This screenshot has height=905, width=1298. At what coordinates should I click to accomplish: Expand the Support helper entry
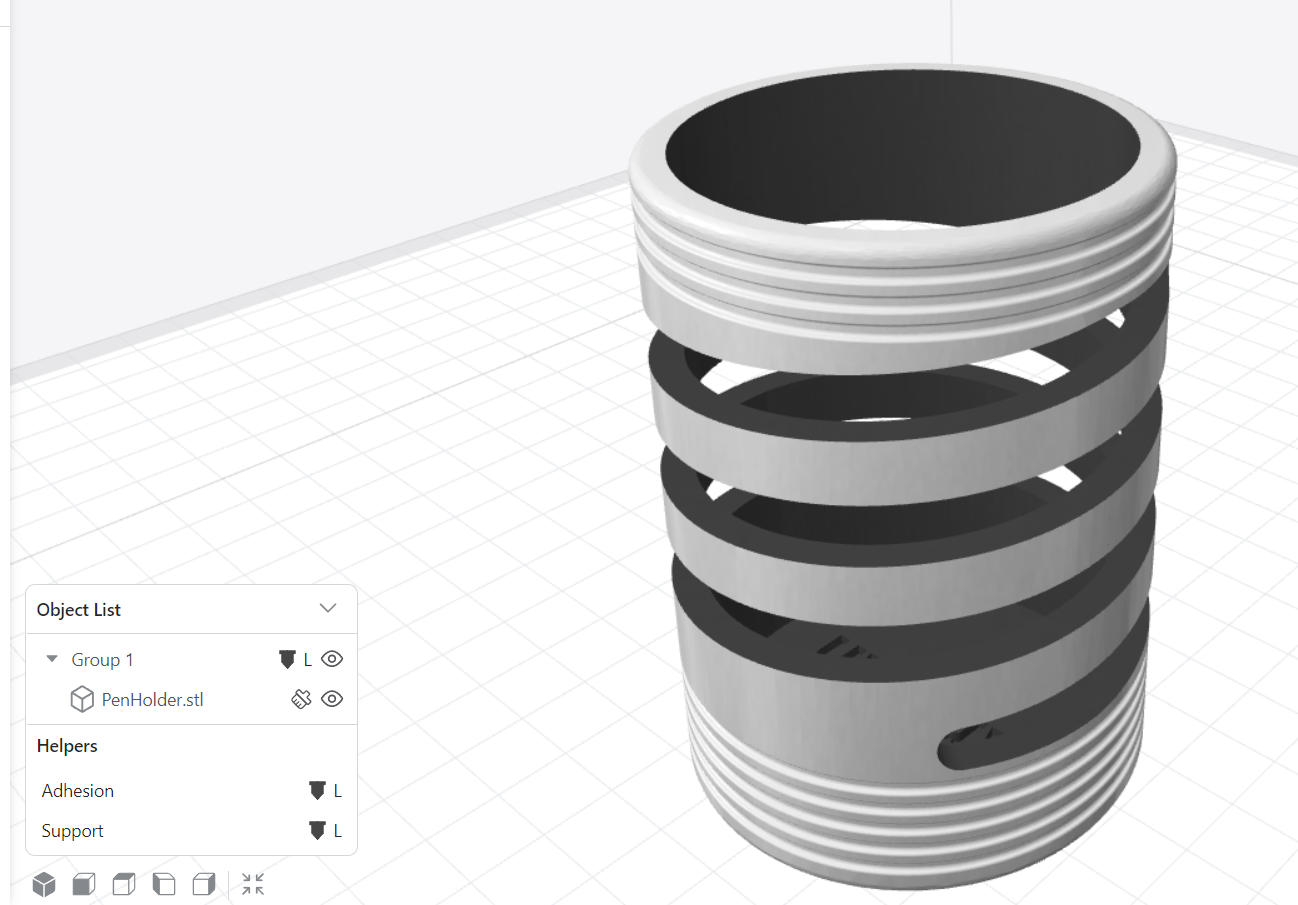[x=72, y=830]
